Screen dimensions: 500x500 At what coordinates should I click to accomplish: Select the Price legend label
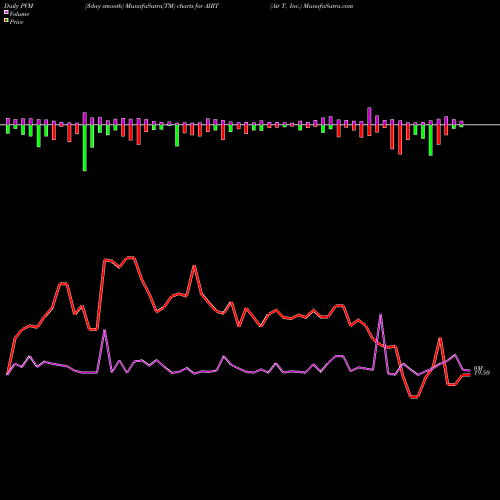click(x=16, y=22)
